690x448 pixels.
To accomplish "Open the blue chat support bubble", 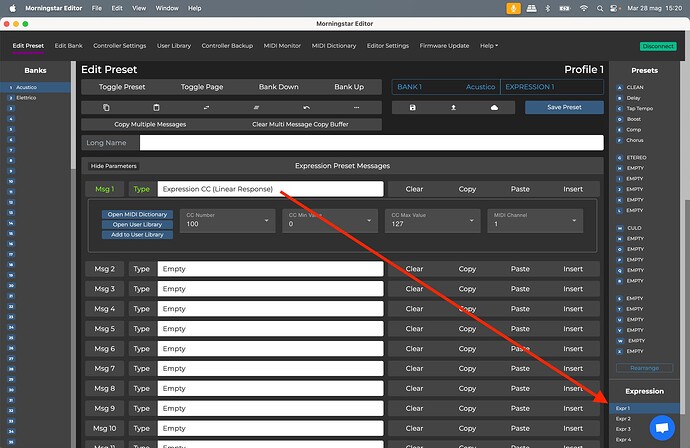I will tap(662, 428).
